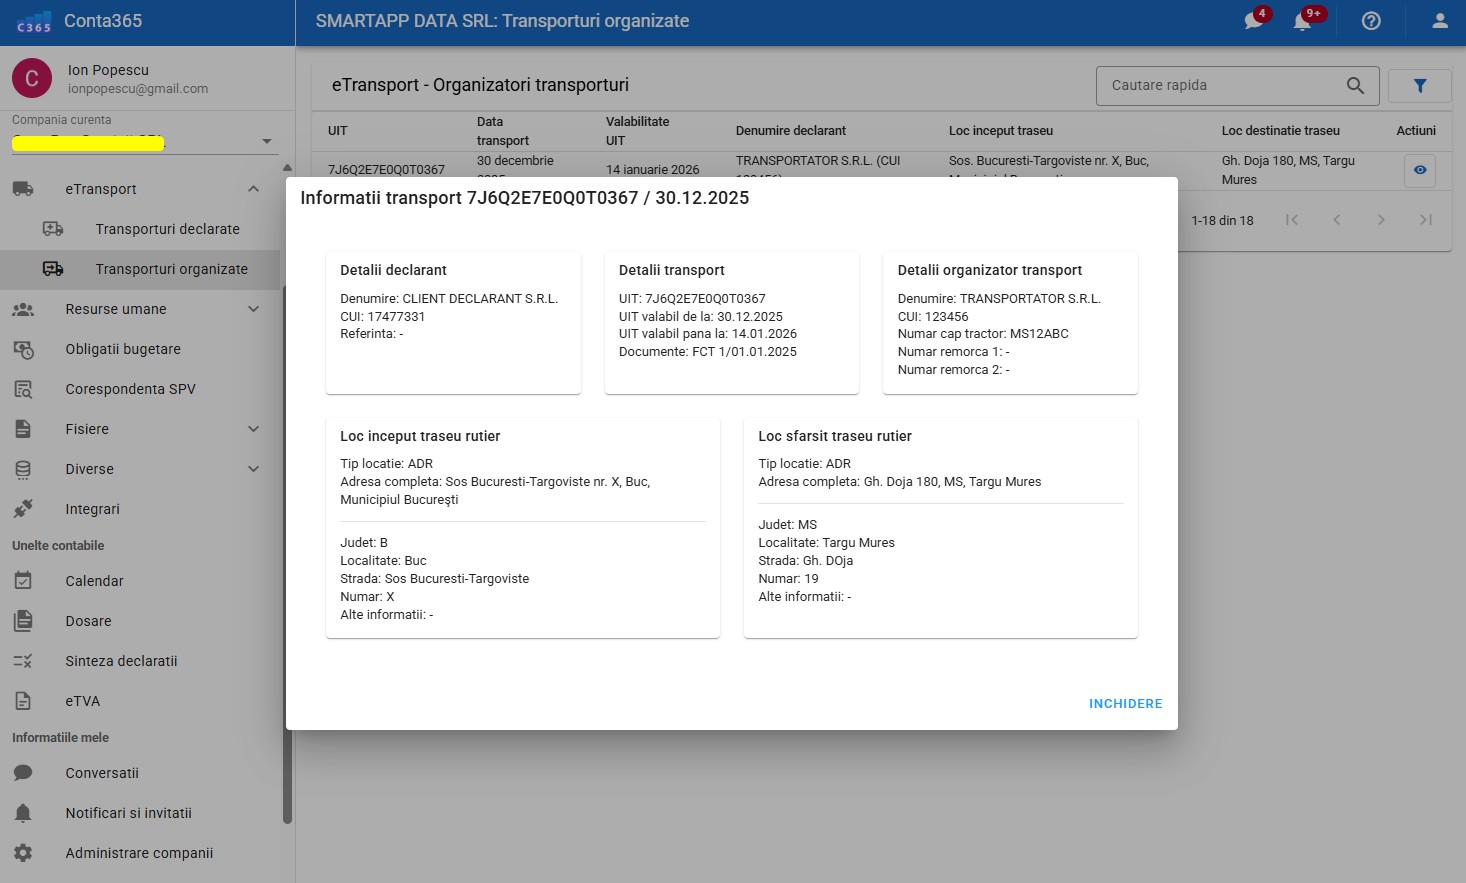Go to the next table page
The image size is (1466, 883).
1380,220
